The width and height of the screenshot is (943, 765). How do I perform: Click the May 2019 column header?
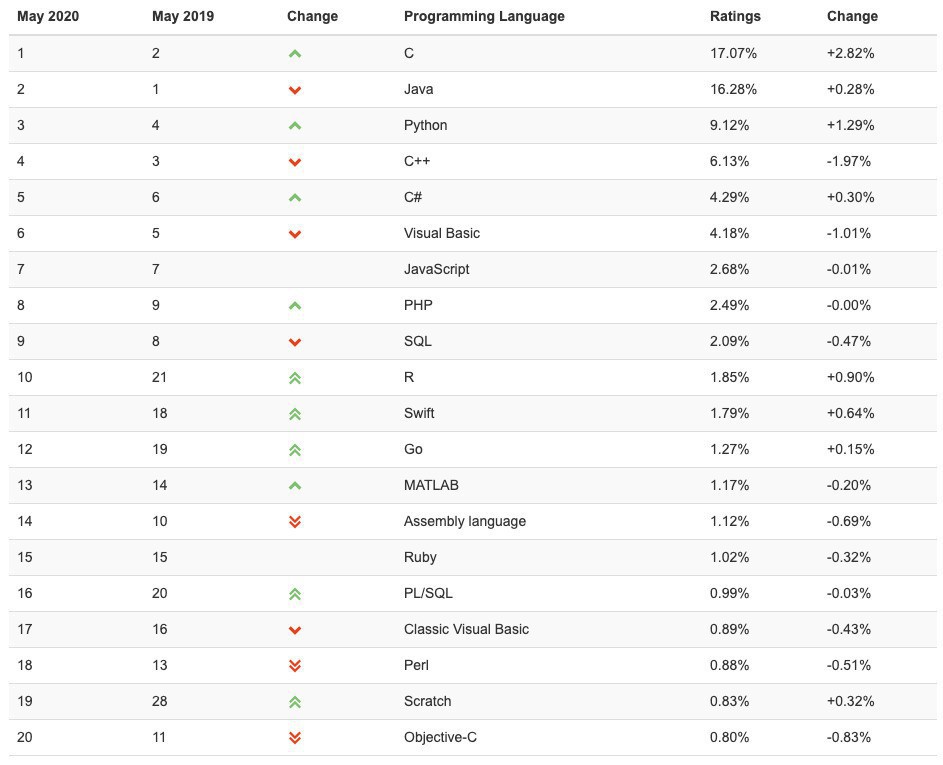point(183,16)
